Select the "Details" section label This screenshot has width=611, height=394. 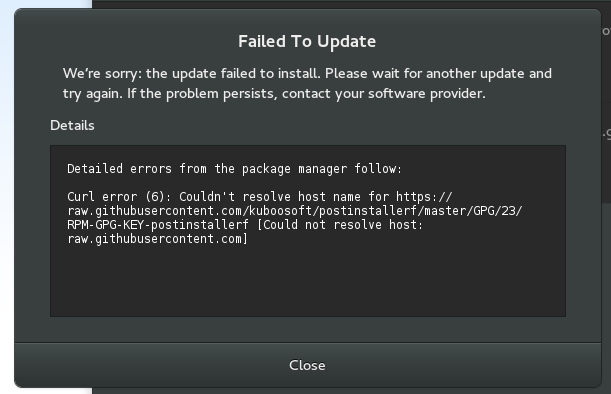point(72,125)
